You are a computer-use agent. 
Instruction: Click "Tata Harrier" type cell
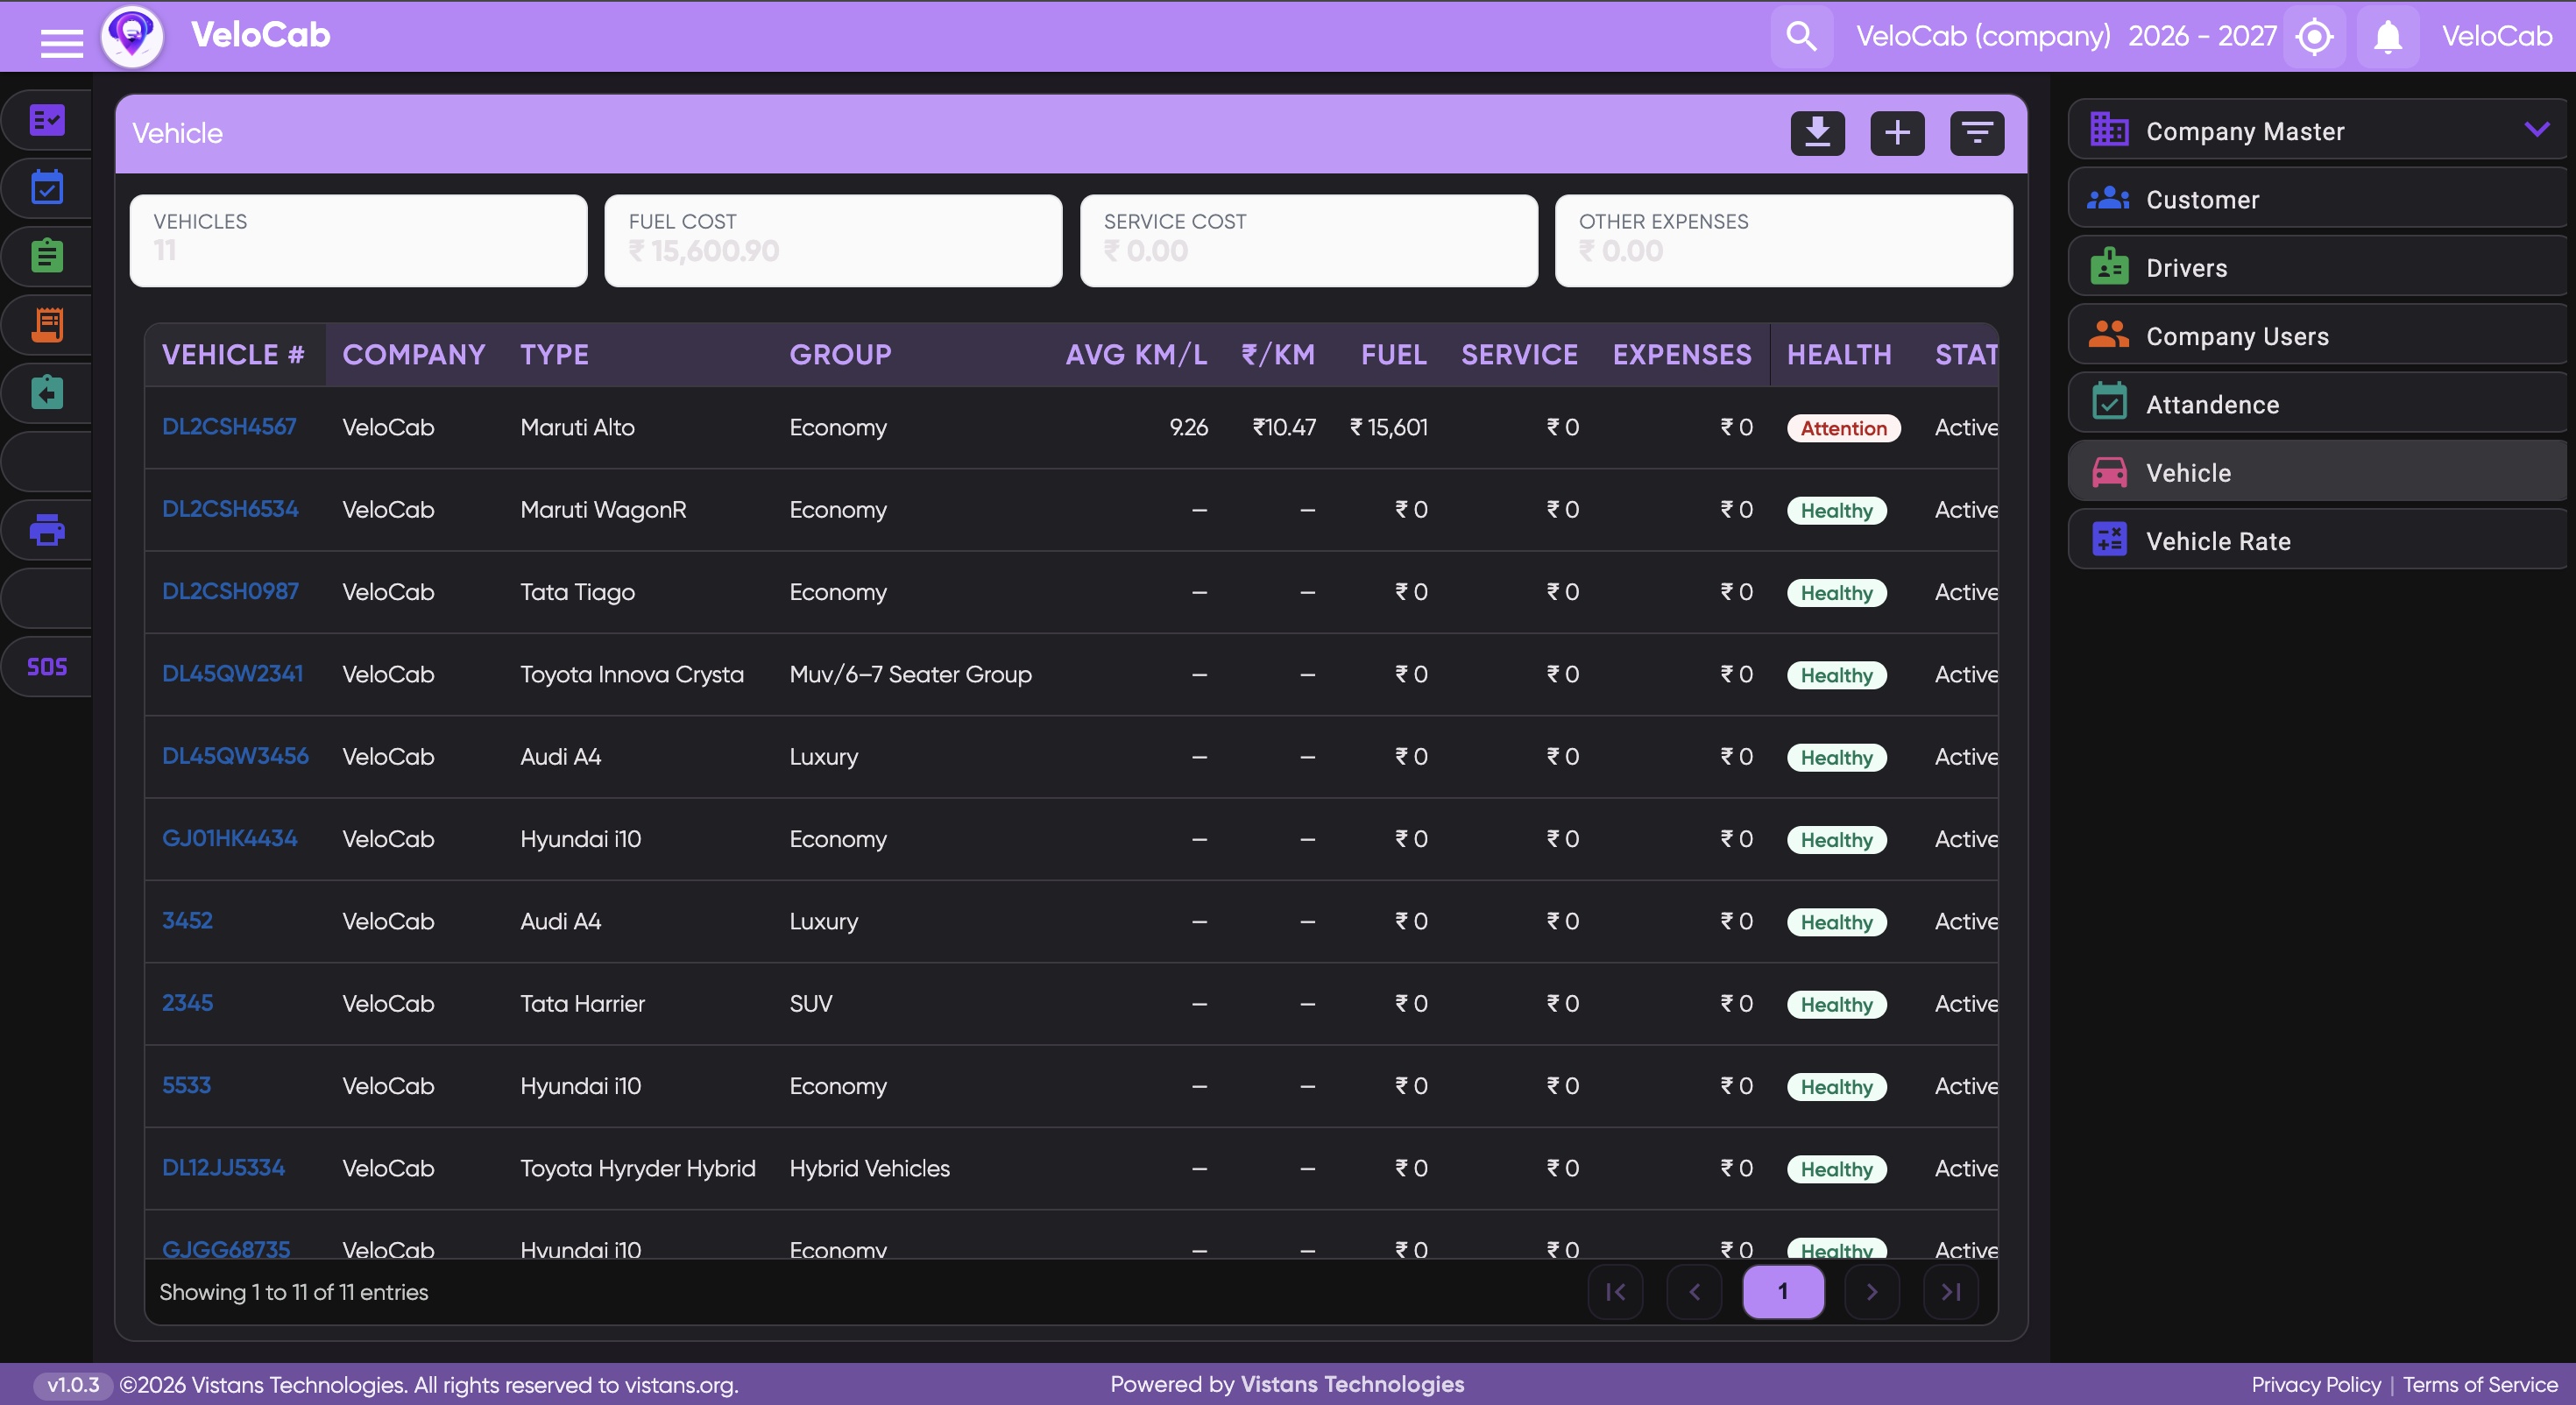tap(582, 1003)
